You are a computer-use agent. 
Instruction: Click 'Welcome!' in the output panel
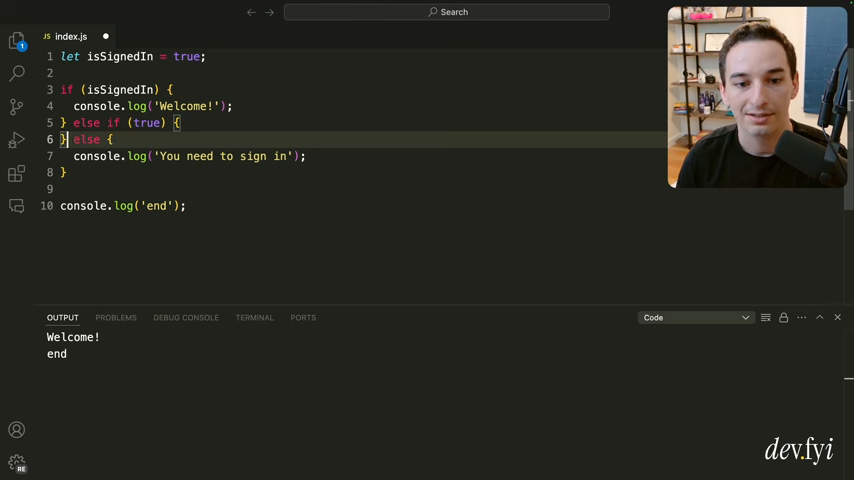pos(73,337)
